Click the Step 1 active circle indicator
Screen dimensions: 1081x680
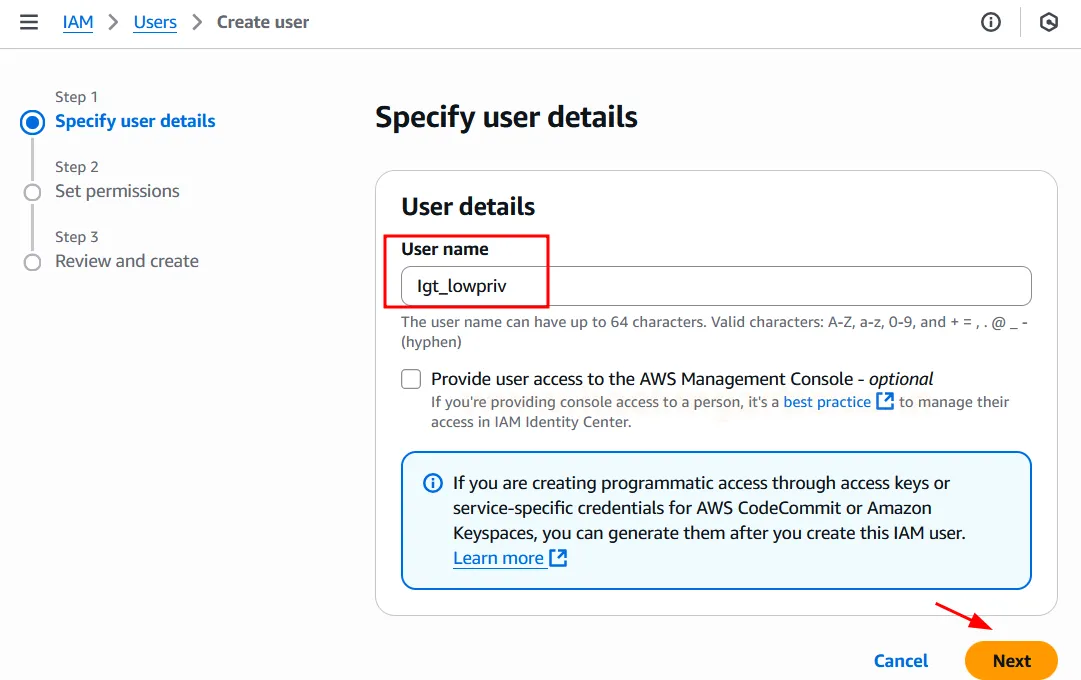(x=33, y=122)
